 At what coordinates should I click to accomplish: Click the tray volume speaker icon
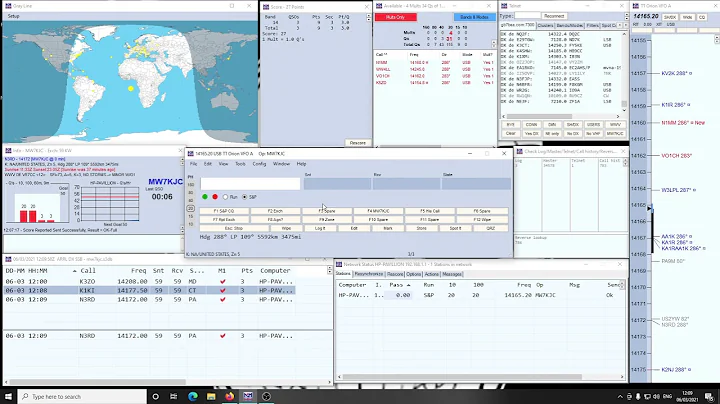(656, 397)
